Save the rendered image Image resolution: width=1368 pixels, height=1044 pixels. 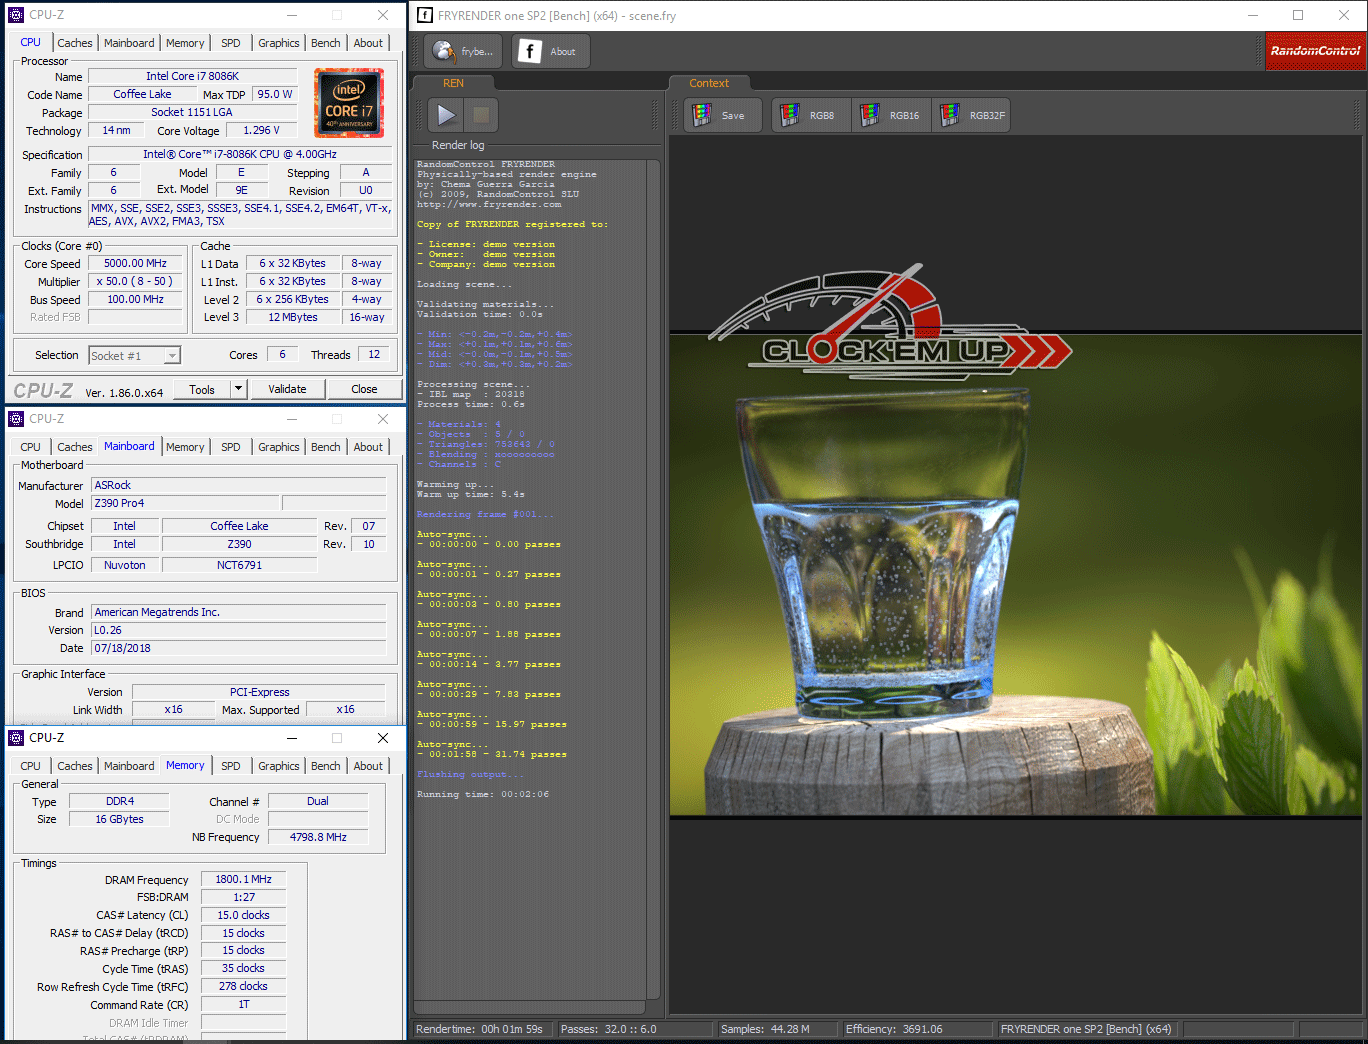click(723, 115)
